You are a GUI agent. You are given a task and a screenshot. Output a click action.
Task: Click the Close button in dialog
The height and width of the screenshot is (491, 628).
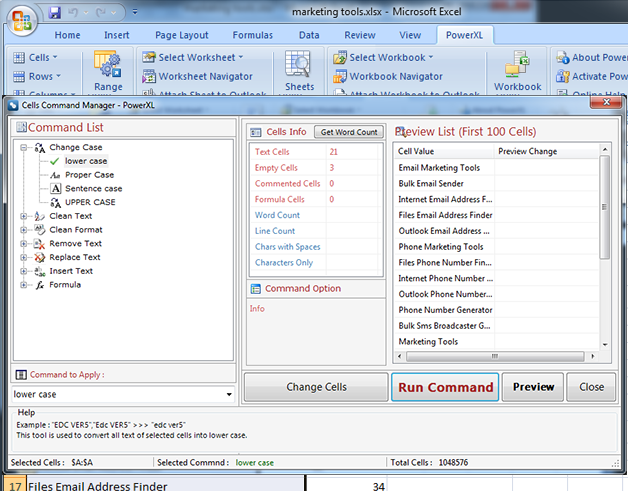[x=591, y=387]
